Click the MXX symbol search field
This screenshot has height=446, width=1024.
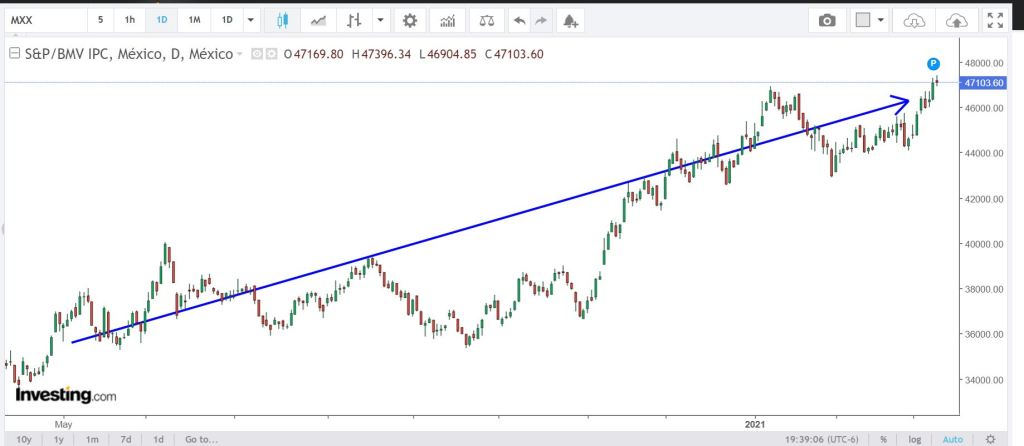click(x=44, y=20)
